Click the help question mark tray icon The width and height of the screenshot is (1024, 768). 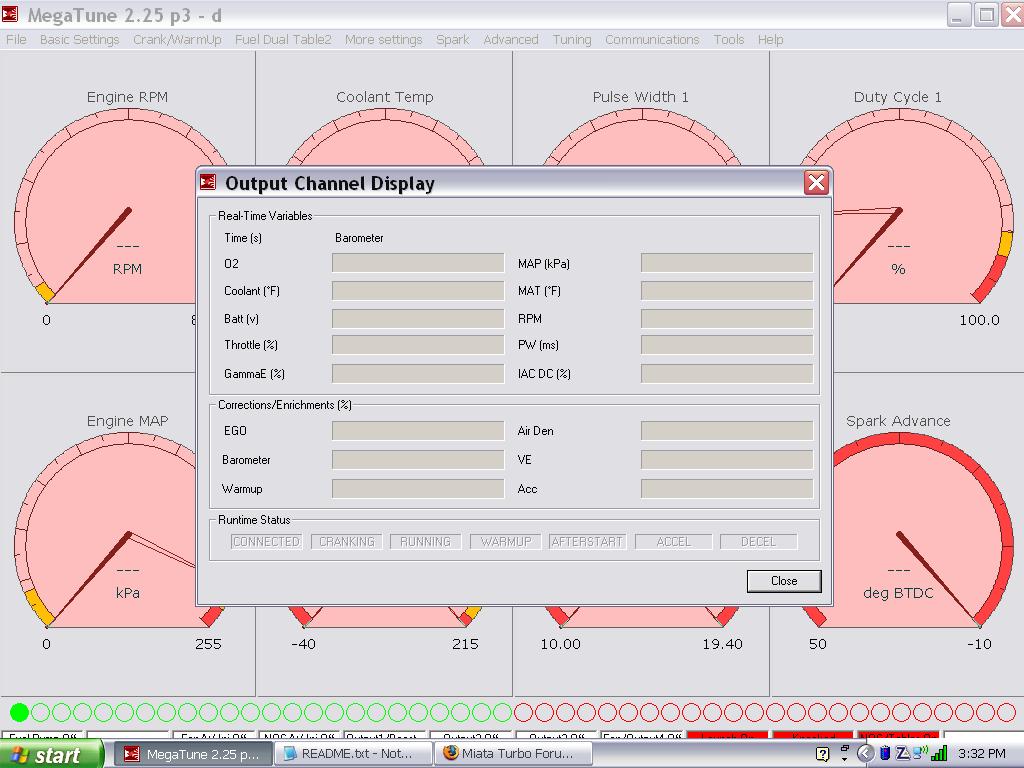tap(822, 754)
